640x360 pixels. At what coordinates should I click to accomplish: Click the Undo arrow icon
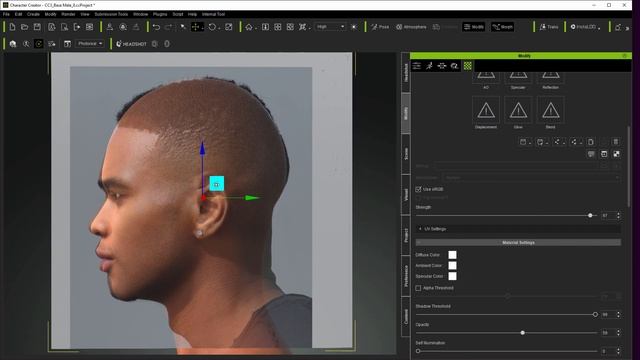pyautogui.click(x=156, y=27)
